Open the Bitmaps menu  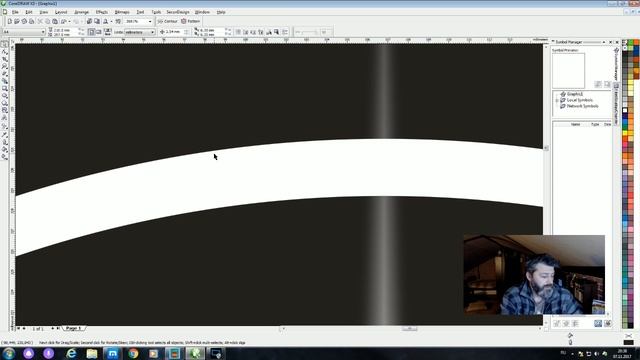(x=122, y=12)
